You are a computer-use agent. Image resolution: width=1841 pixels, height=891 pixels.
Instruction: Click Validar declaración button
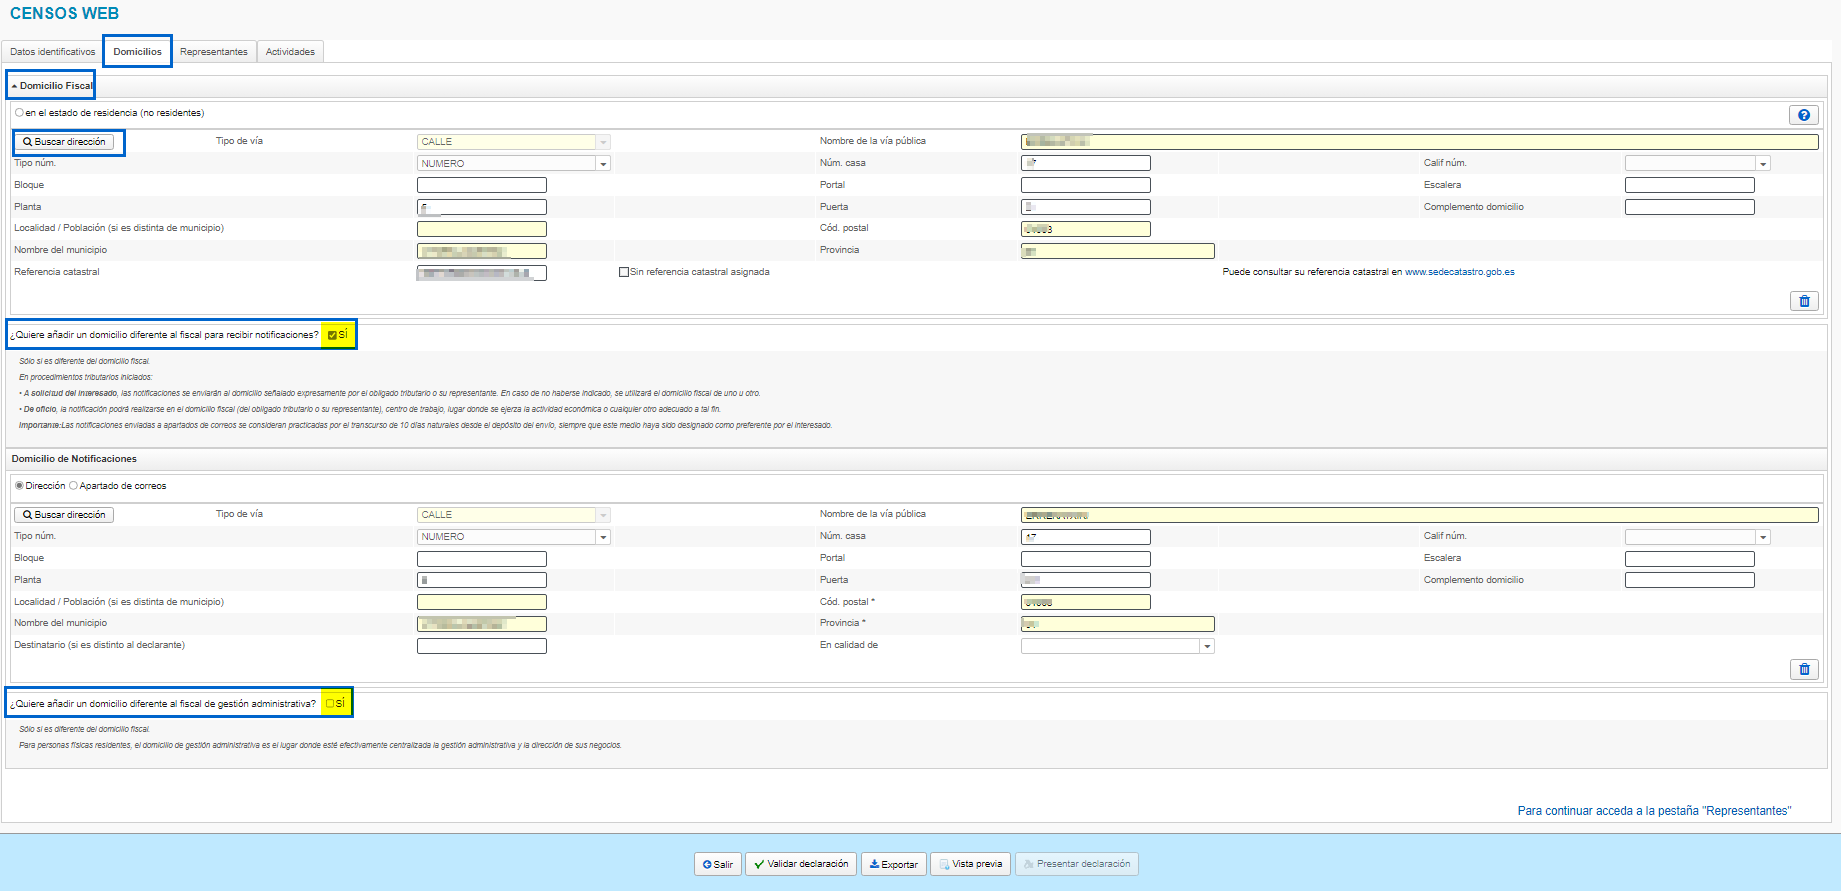click(800, 864)
